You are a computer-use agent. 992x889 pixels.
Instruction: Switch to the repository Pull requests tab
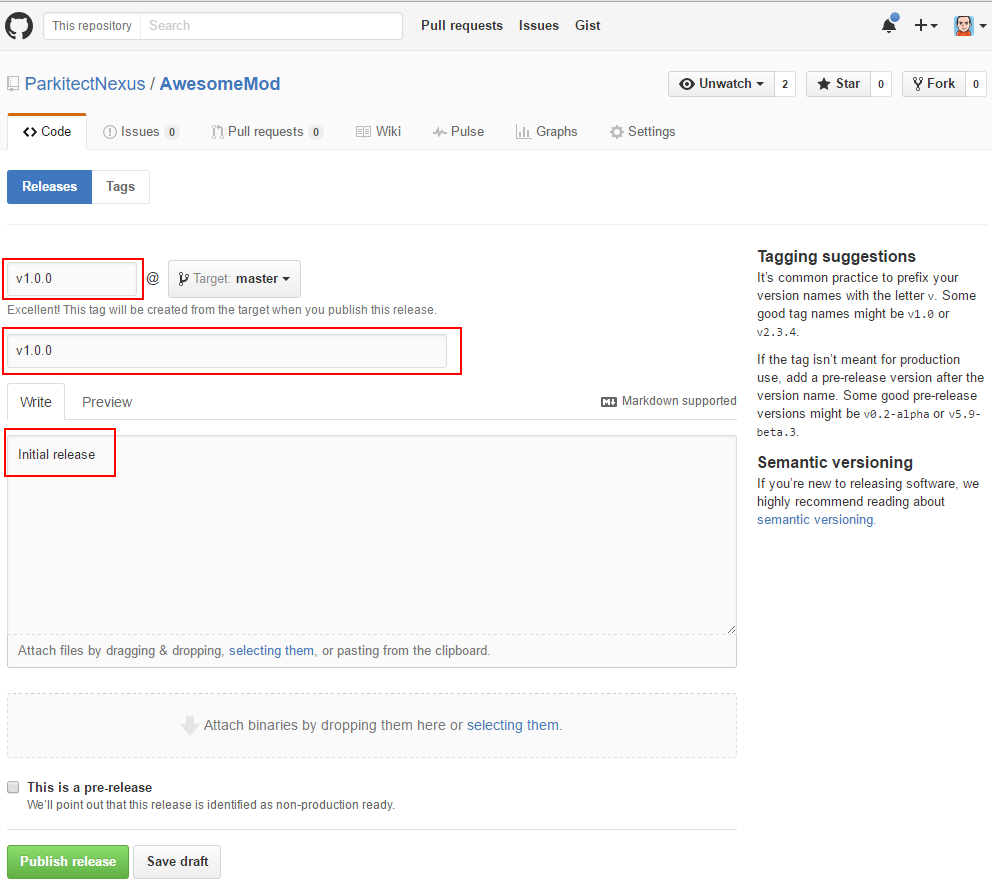[x=267, y=132]
